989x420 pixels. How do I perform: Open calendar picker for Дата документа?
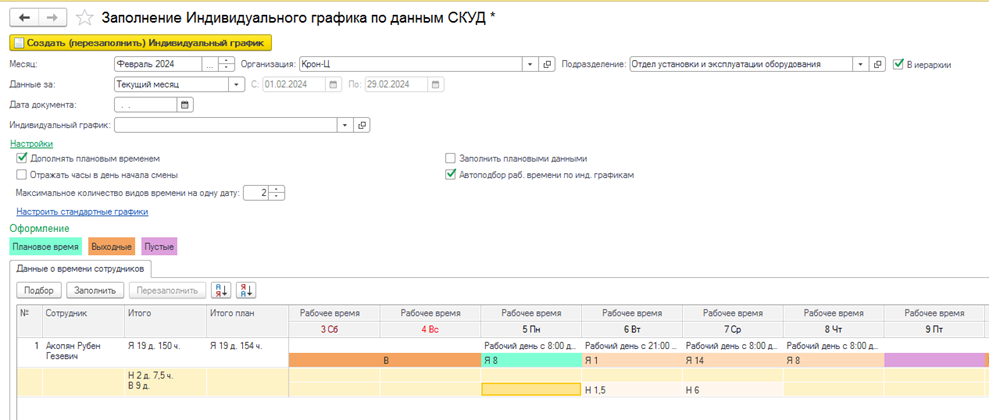(184, 104)
